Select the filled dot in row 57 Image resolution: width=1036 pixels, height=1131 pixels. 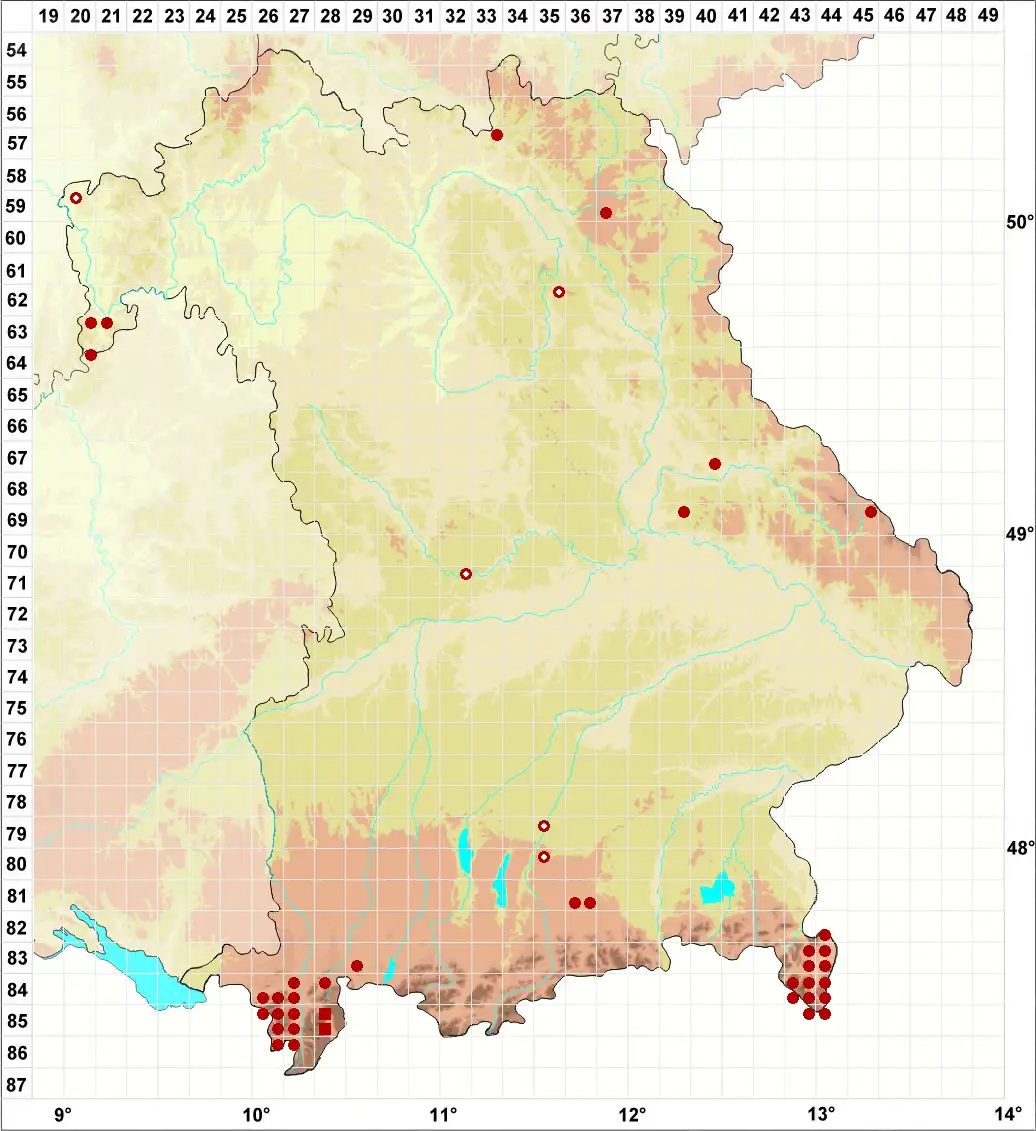tap(496, 135)
